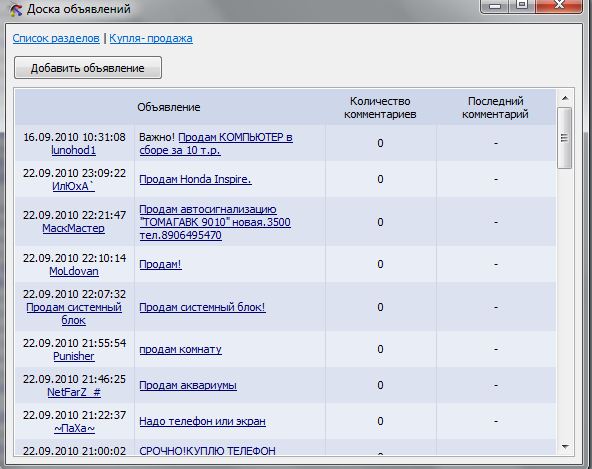The image size is (592, 469).
Task: View the МаскМастер user profile
Action: click(74, 228)
